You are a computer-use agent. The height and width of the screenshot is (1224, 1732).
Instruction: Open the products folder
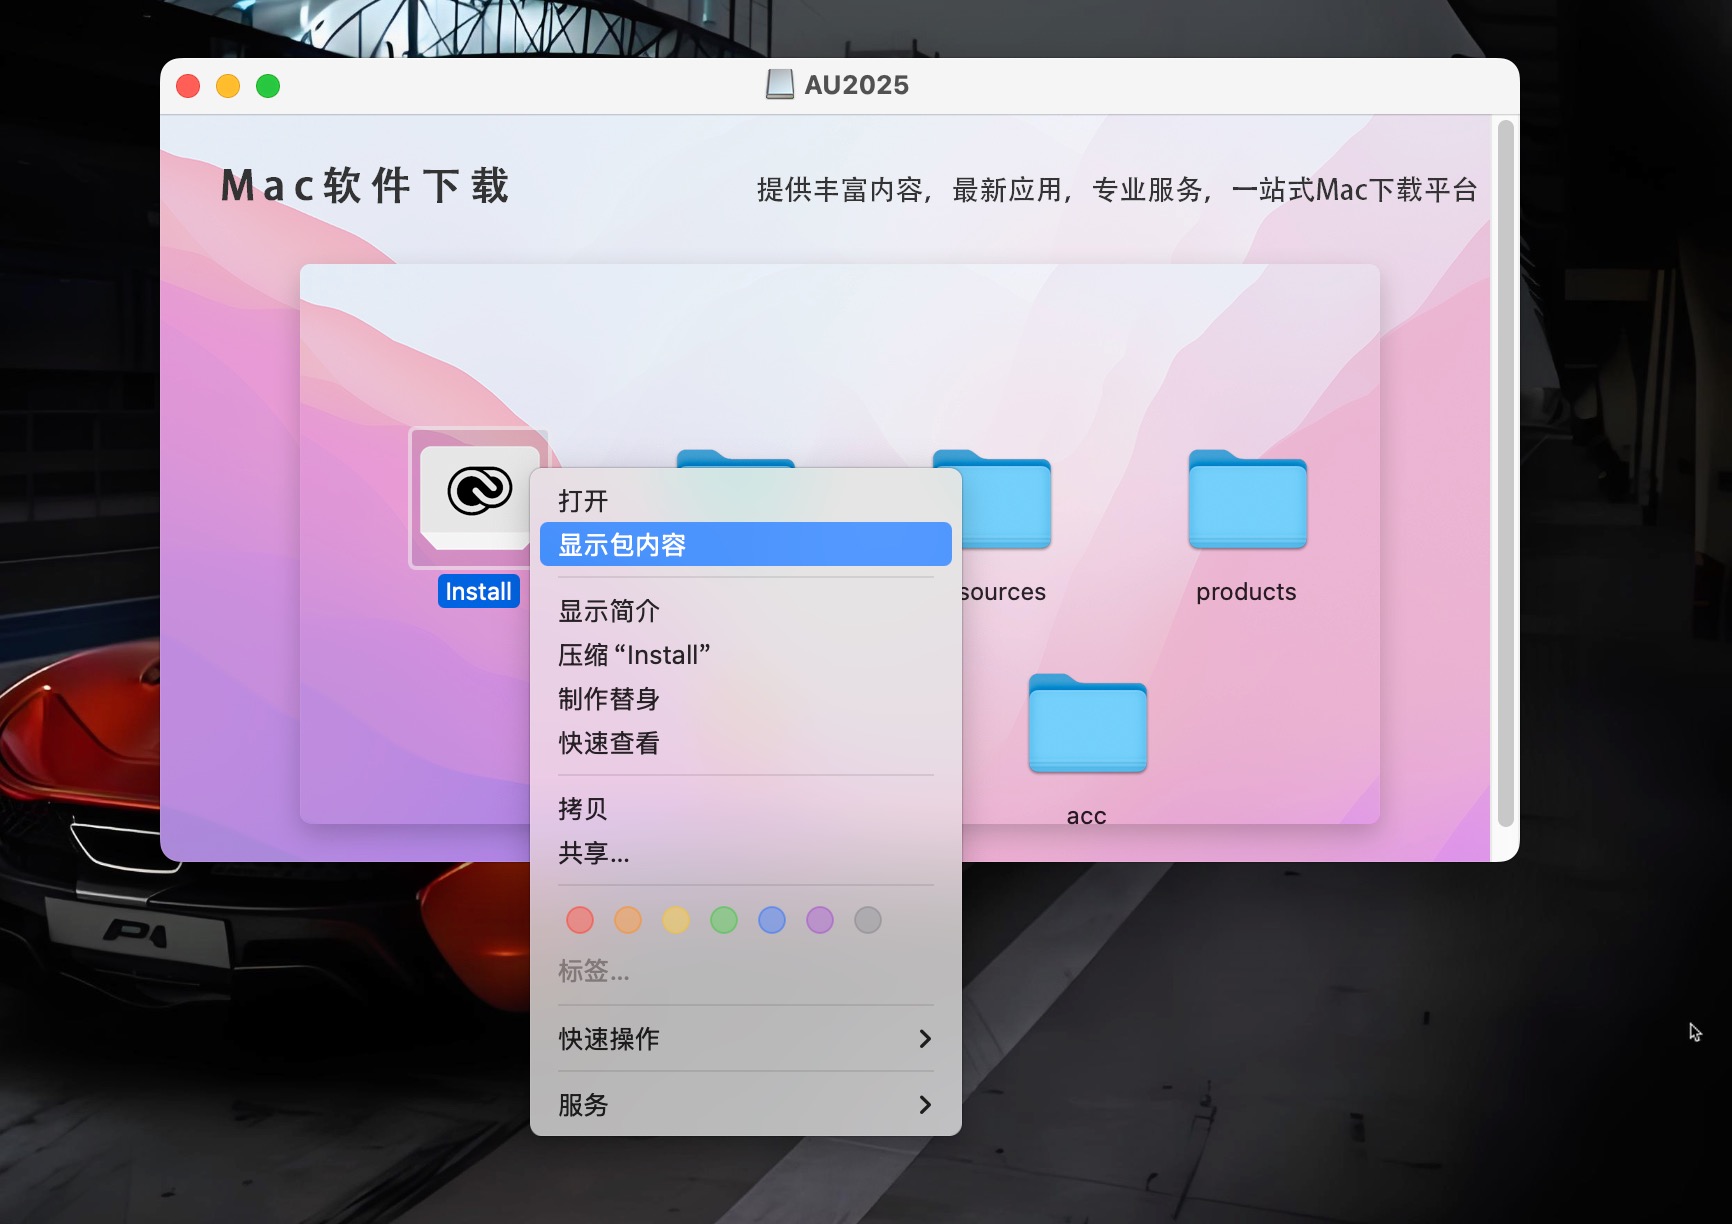[1247, 500]
